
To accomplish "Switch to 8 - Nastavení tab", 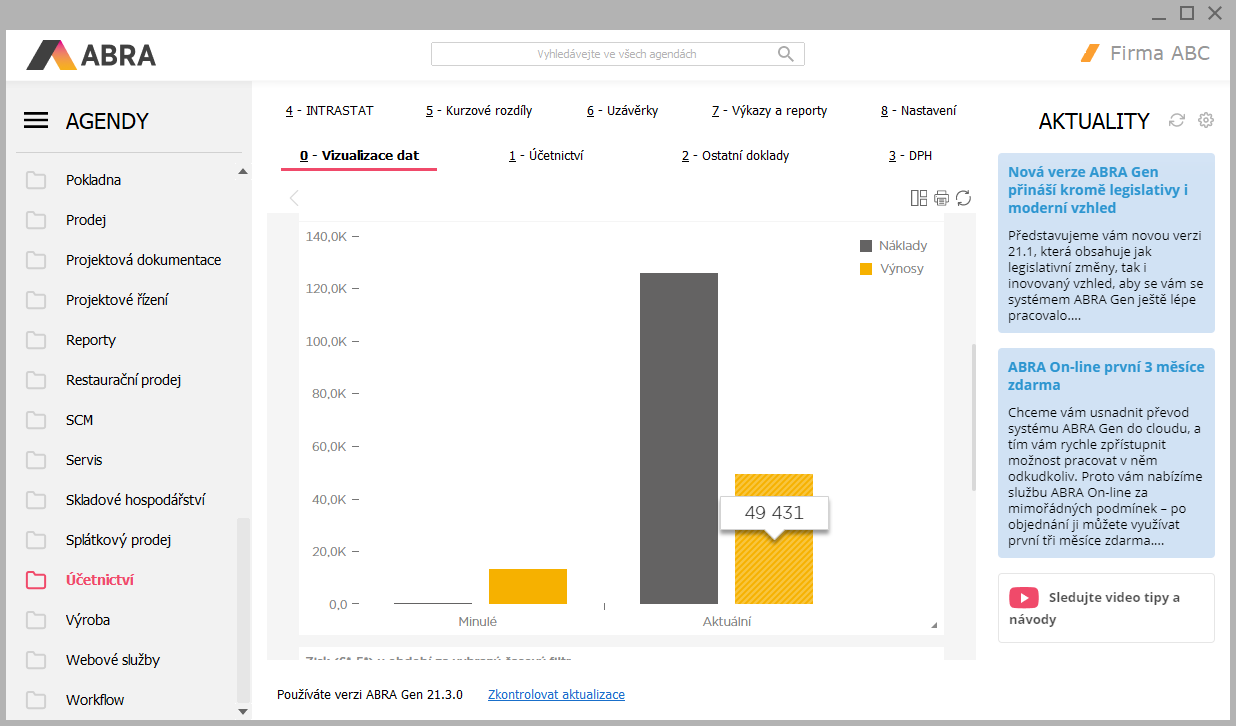I will (918, 111).
